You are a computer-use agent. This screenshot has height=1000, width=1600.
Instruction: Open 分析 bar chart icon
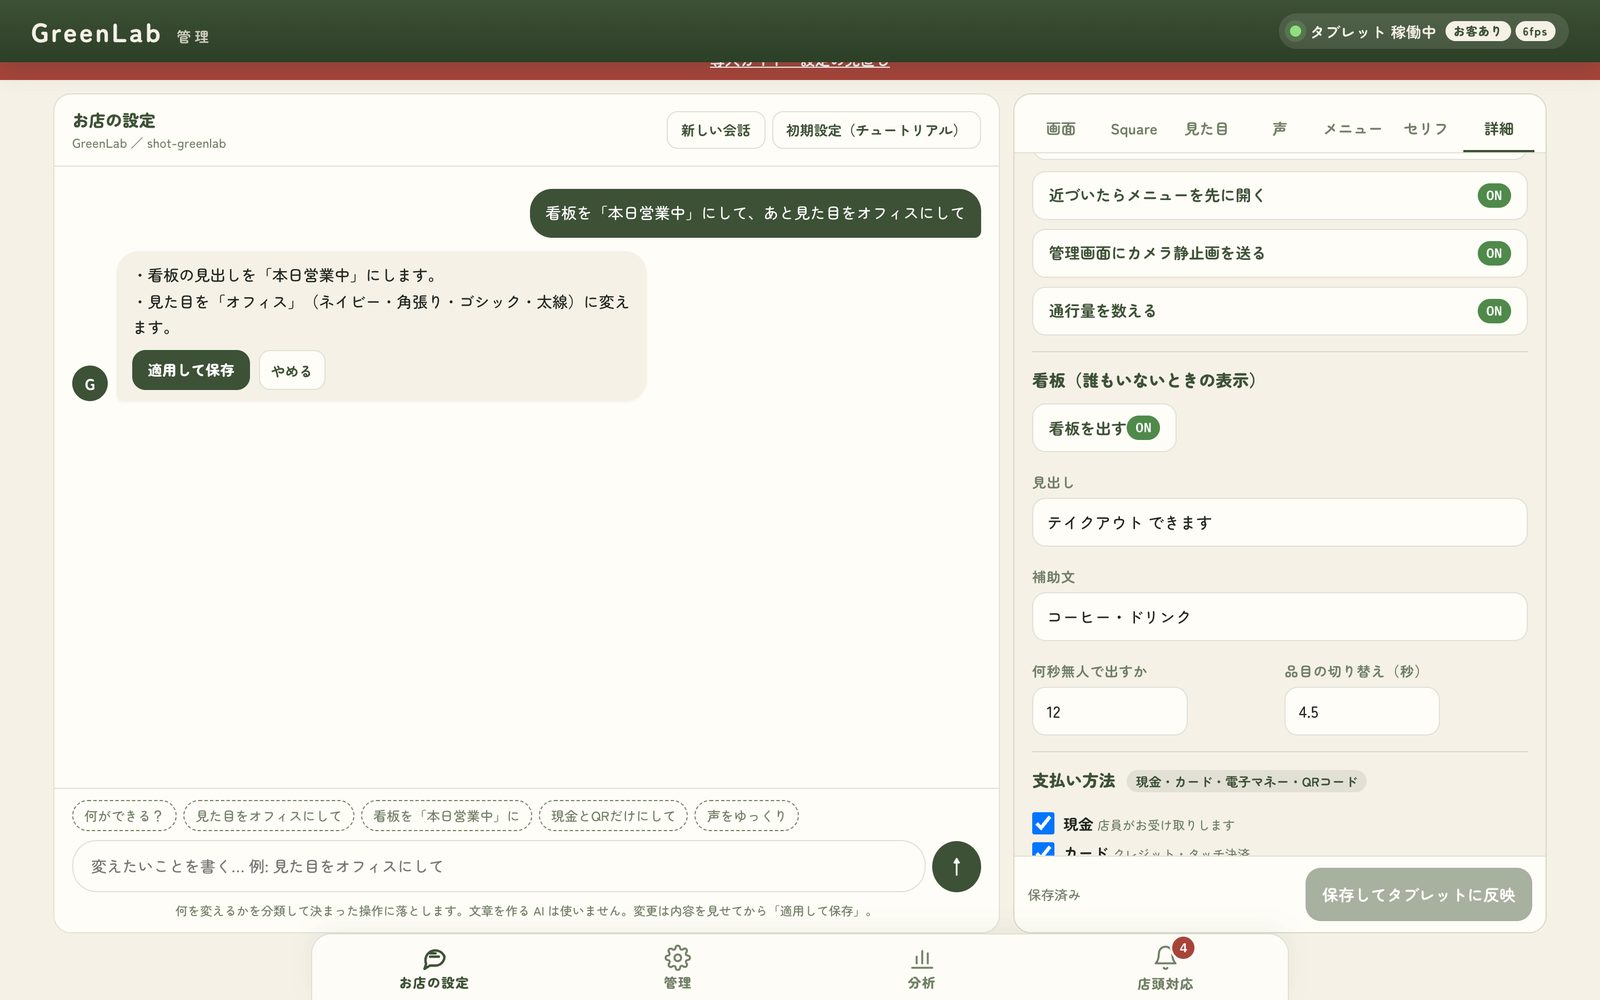[921, 958]
